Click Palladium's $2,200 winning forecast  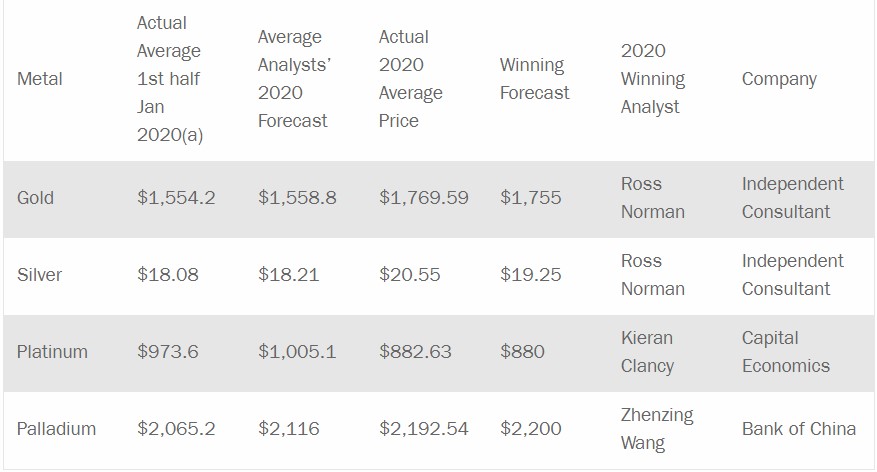point(531,429)
